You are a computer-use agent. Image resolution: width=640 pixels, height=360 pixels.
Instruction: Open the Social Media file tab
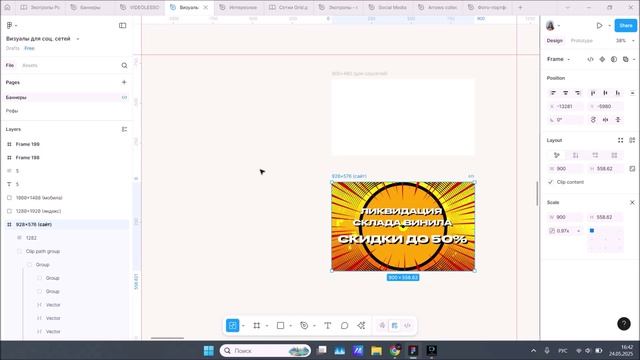pyautogui.click(x=388, y=7)
